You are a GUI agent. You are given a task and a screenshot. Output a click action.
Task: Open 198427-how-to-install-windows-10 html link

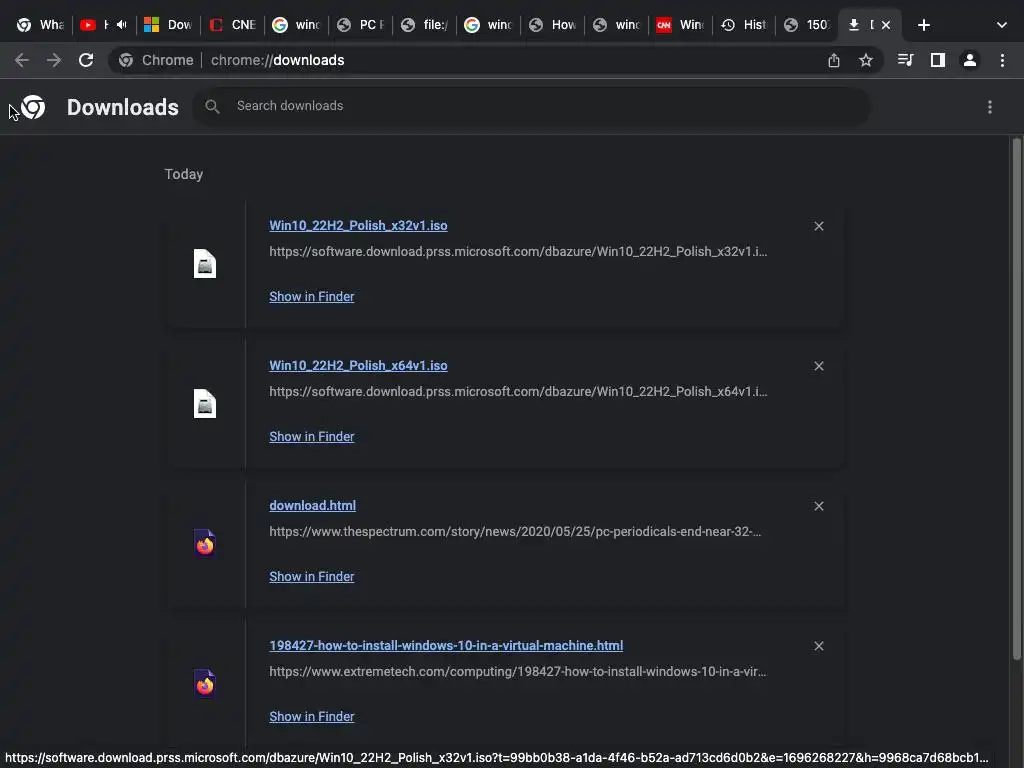(446, 645)
